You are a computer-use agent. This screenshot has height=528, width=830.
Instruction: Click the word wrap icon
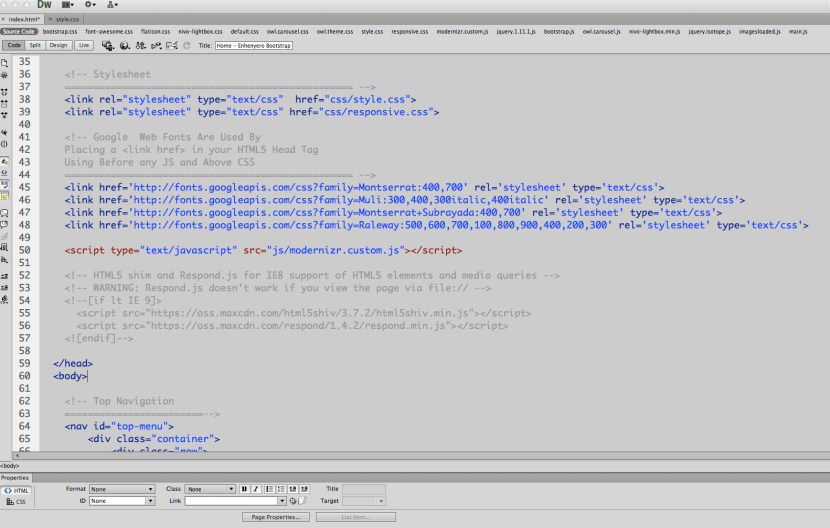(4, 185)
